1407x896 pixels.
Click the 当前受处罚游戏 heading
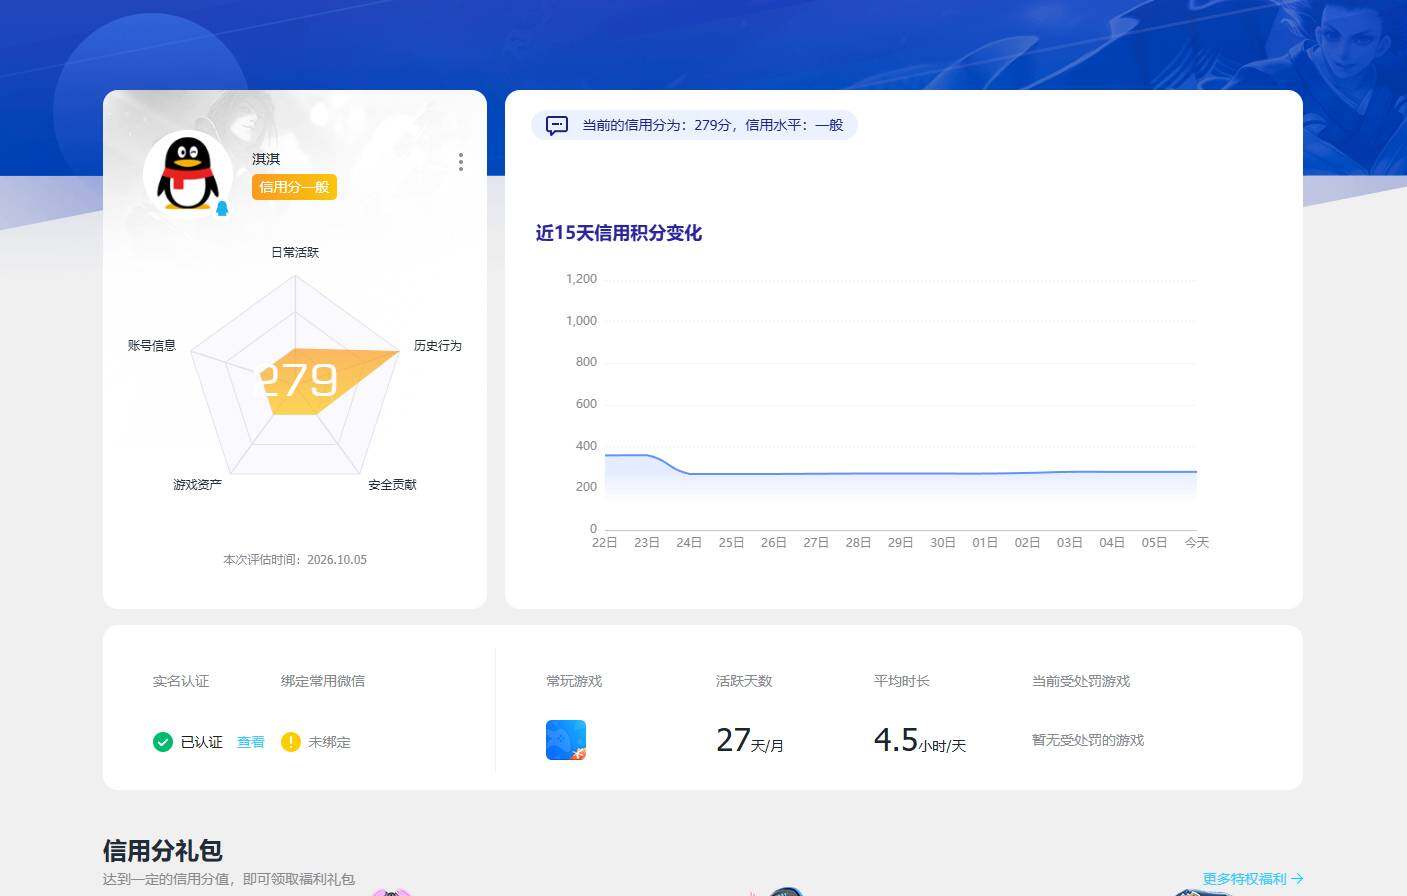point(1081,681)
